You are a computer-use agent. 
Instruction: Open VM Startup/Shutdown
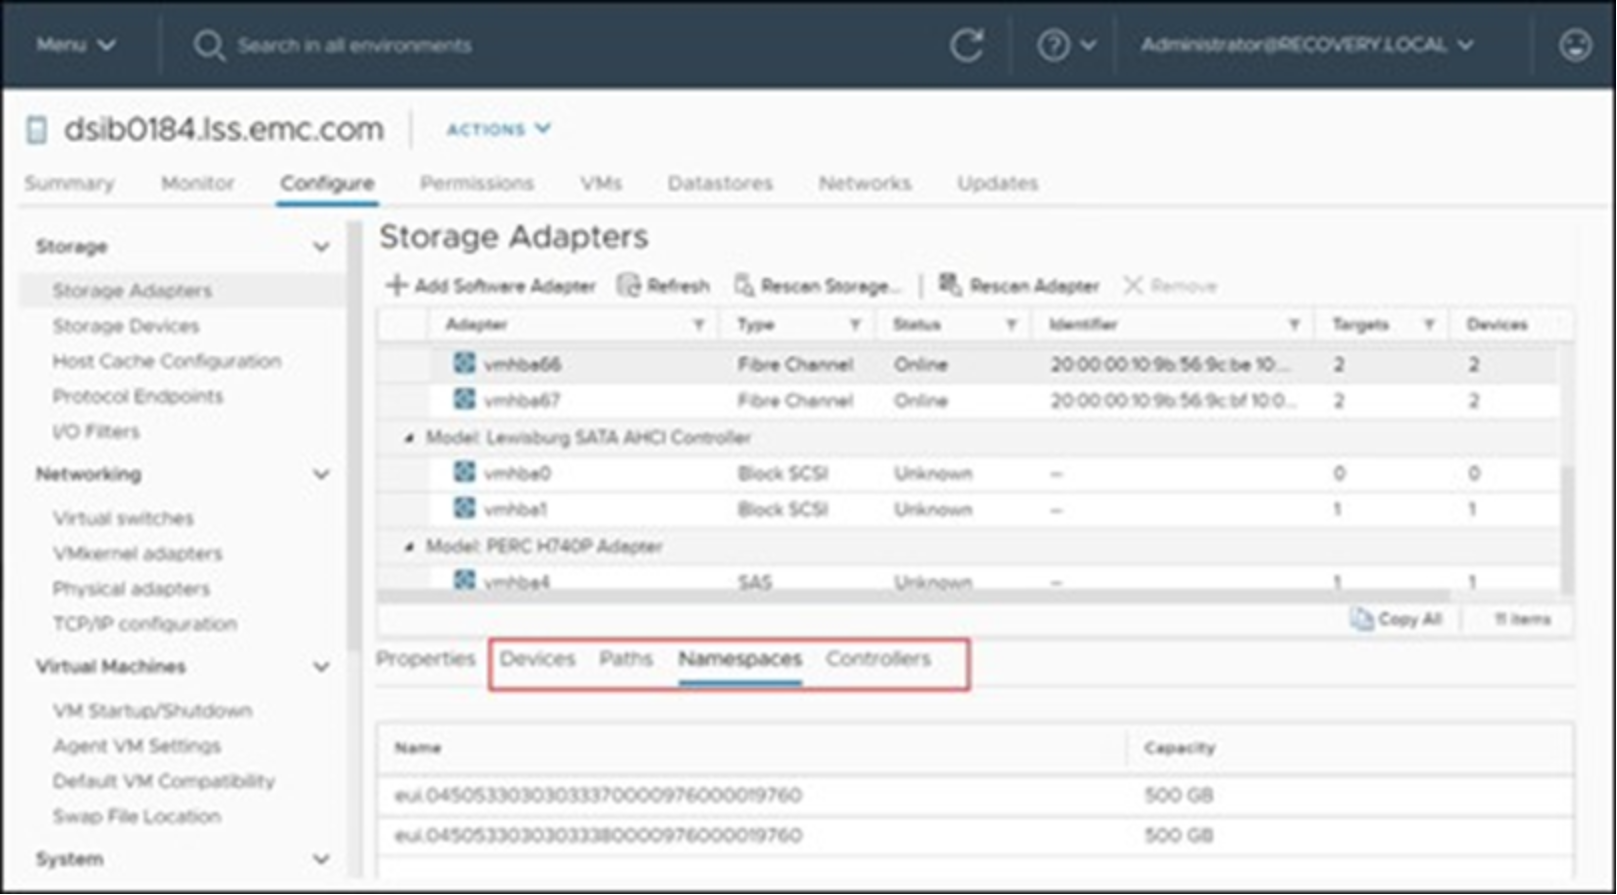tap(152, 711)
